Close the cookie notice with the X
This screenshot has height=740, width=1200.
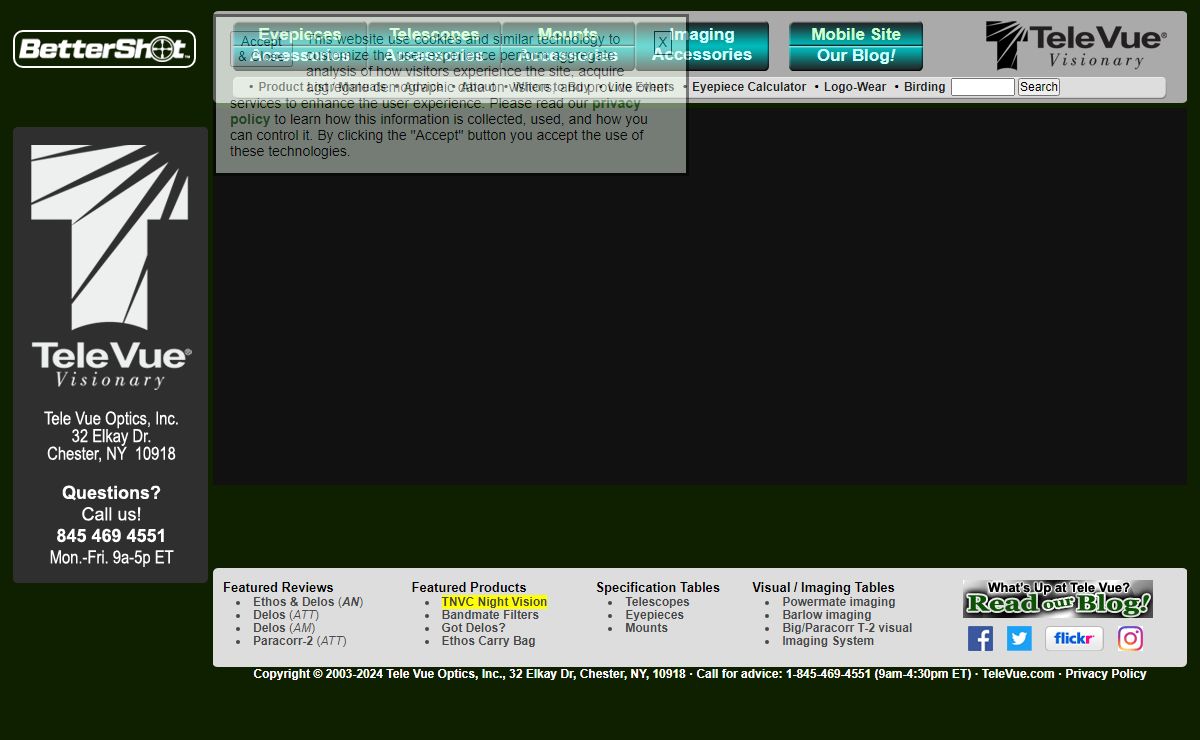[662, 43]
